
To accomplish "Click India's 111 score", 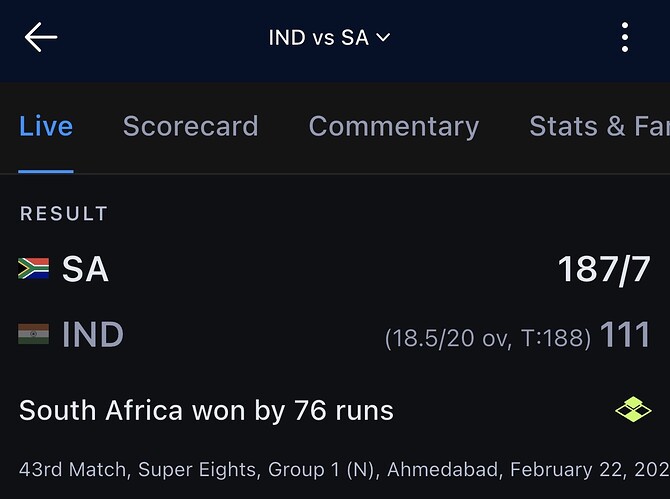I will click(626, 335).
